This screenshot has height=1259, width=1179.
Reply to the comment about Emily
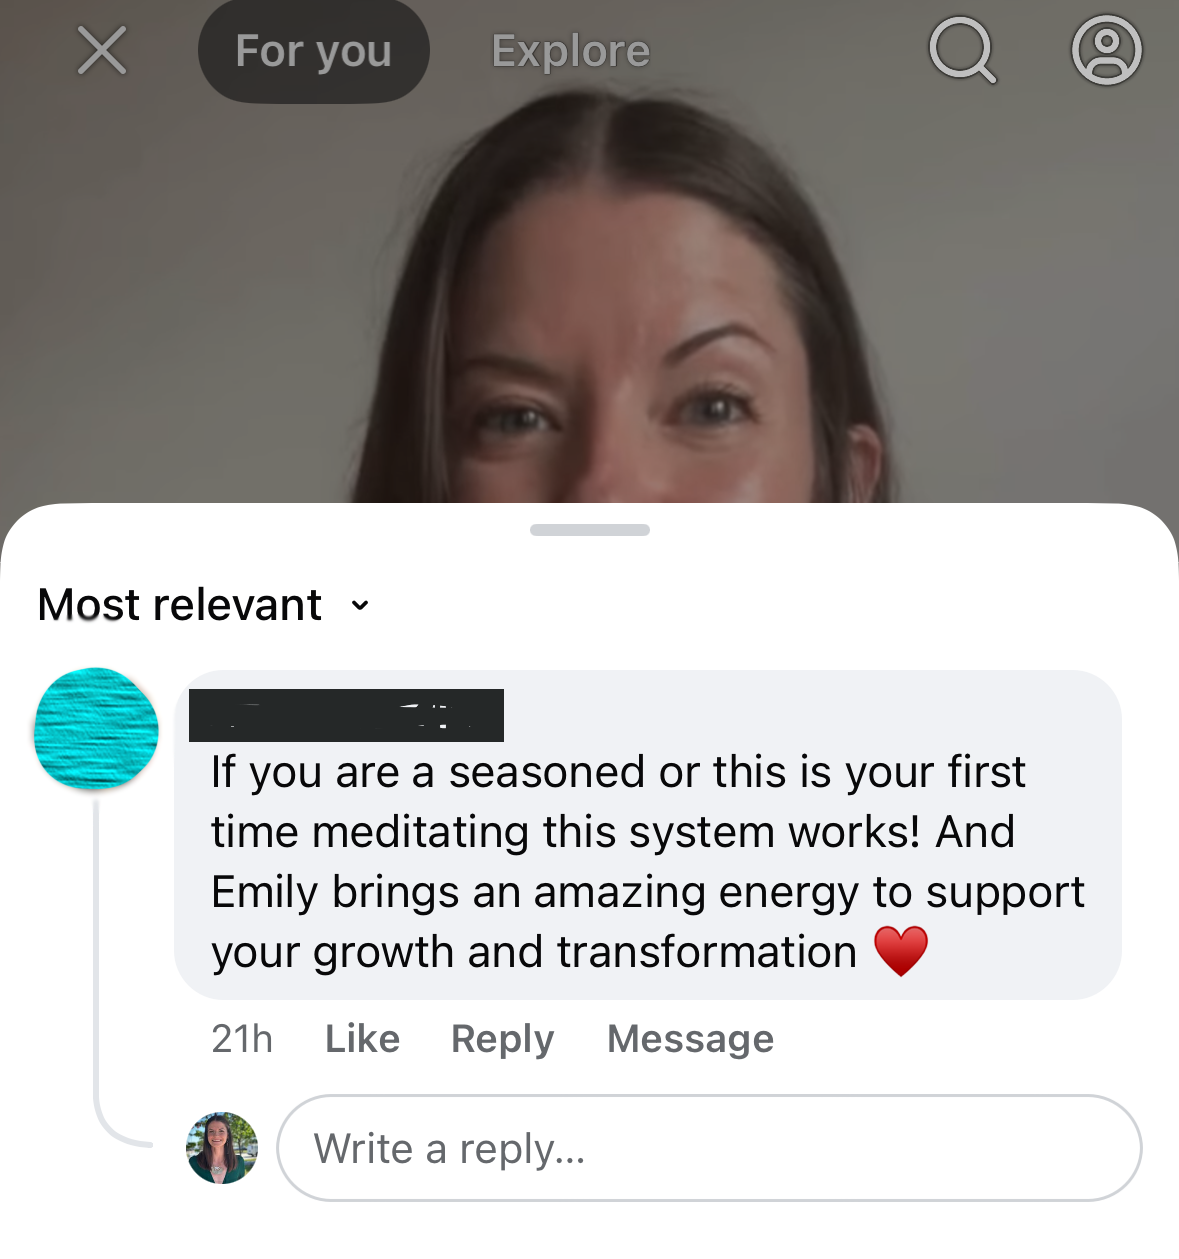(x=502, y=1039)
